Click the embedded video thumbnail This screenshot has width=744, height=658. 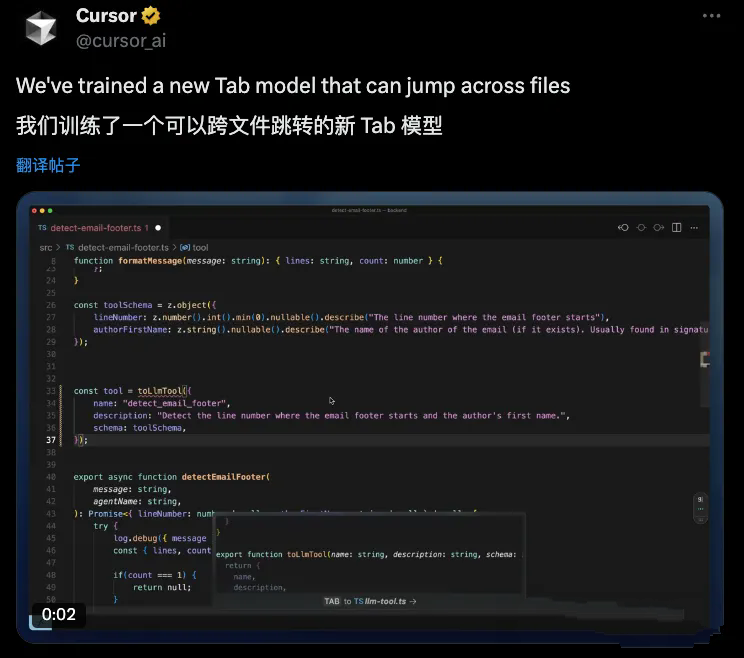click(369, 417)
